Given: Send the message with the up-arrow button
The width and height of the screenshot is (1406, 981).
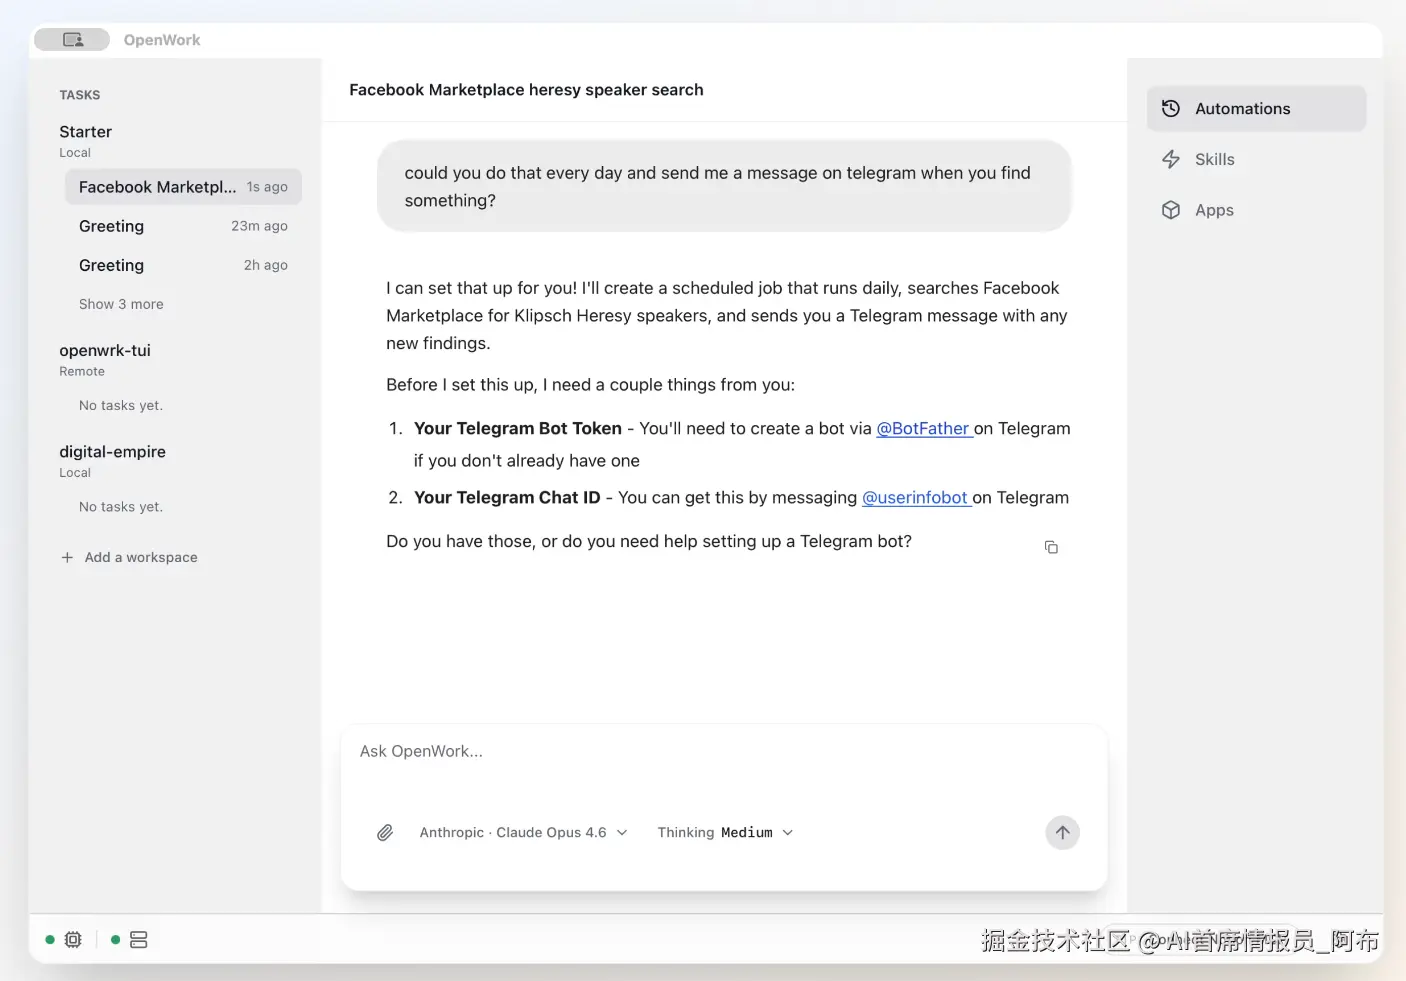Looking at the screenshot, I should [1062, 833].
